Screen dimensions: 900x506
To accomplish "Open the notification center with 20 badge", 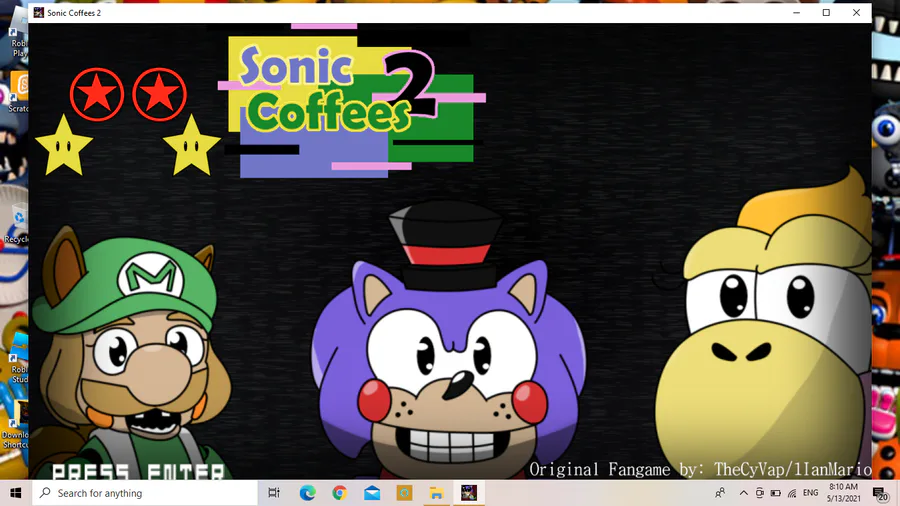I will (x=880, y=493).
